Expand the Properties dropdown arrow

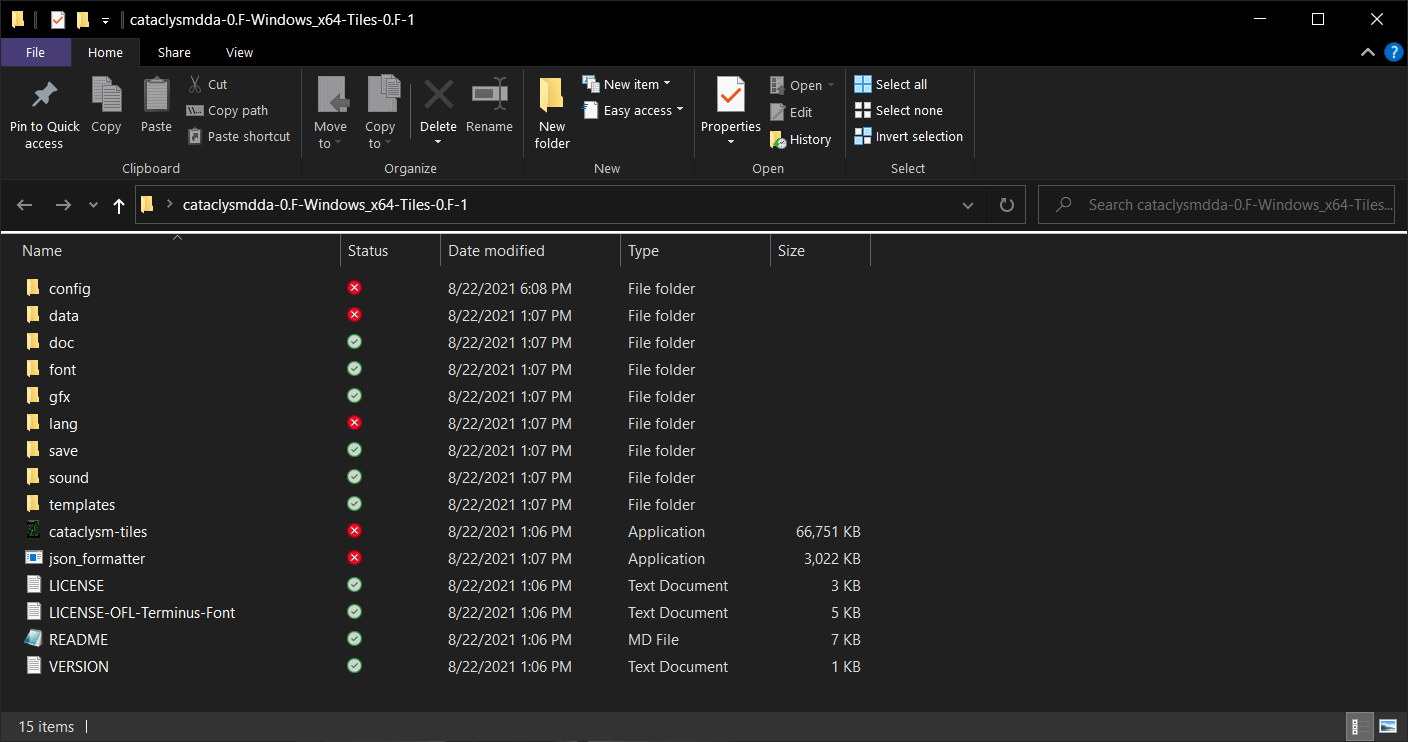pos(730,142)
